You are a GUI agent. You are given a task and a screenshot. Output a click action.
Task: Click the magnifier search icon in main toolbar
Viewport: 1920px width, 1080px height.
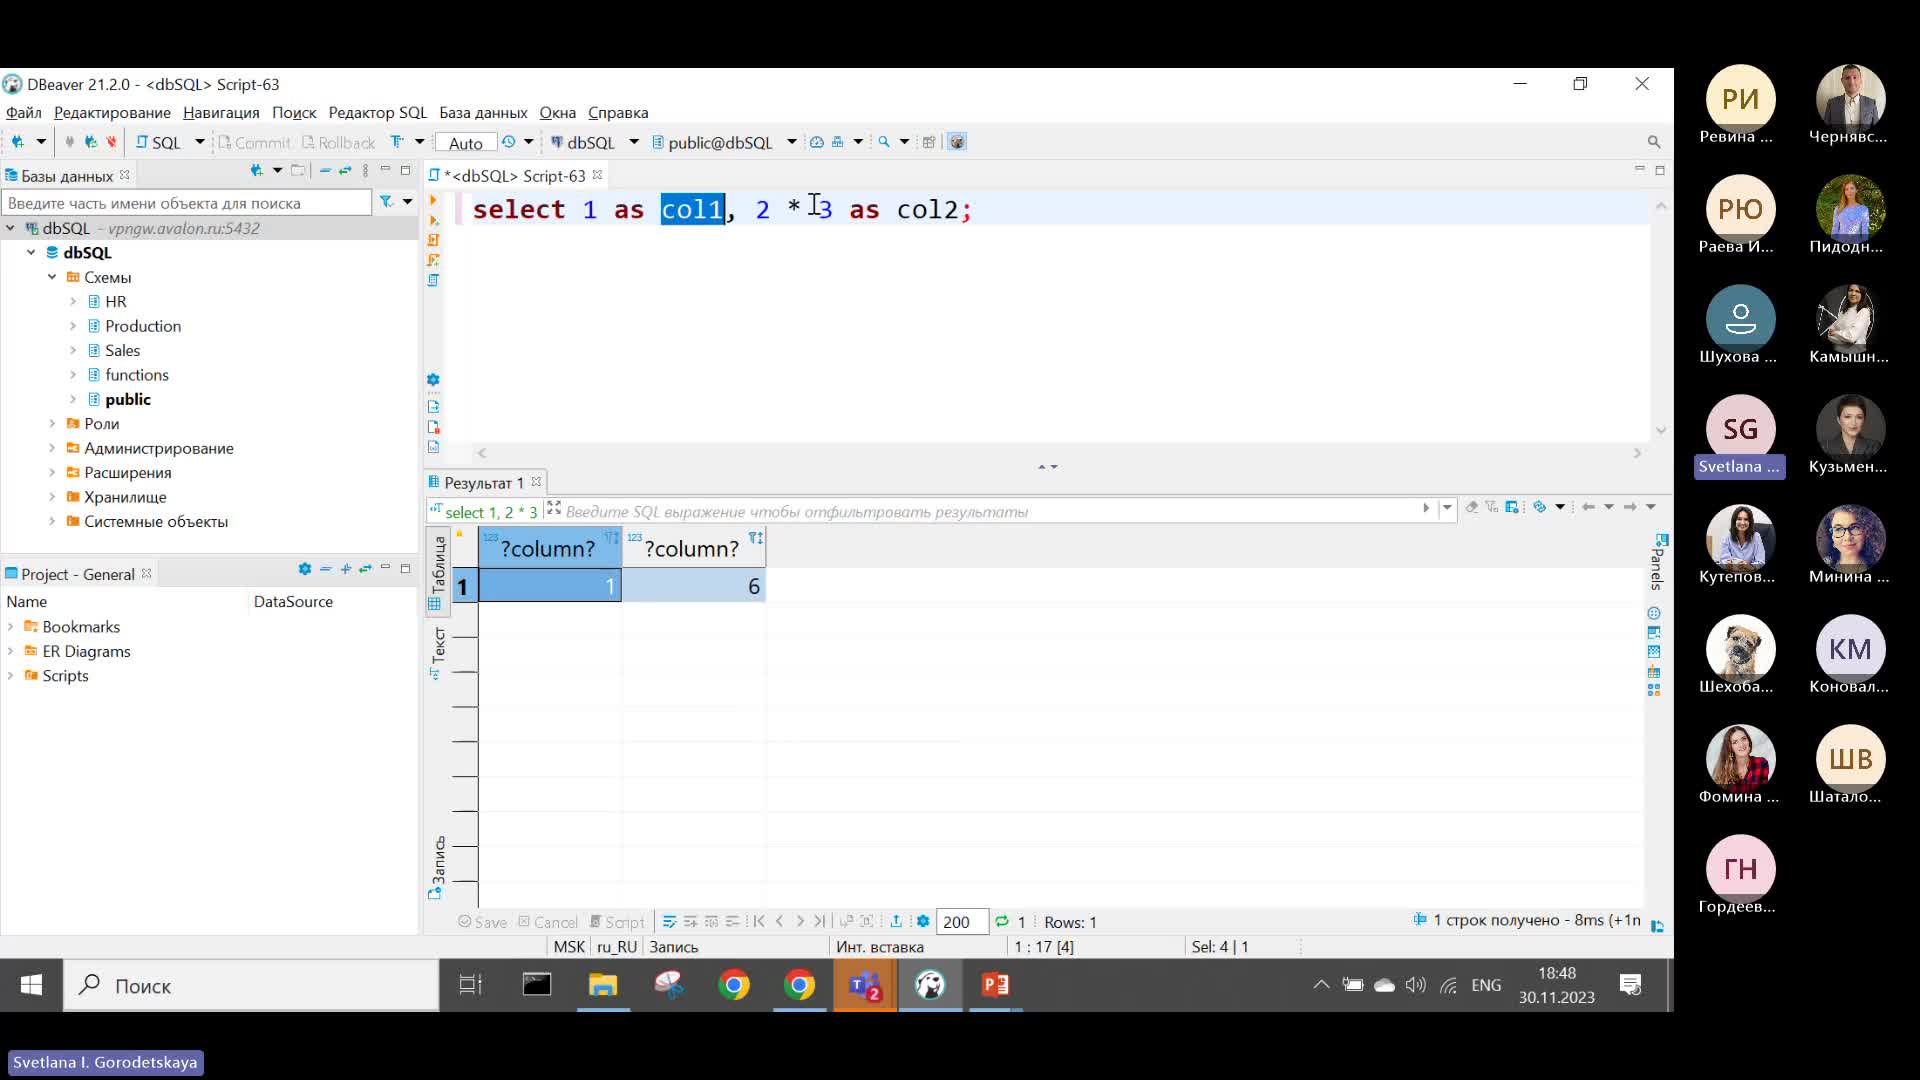884,142
